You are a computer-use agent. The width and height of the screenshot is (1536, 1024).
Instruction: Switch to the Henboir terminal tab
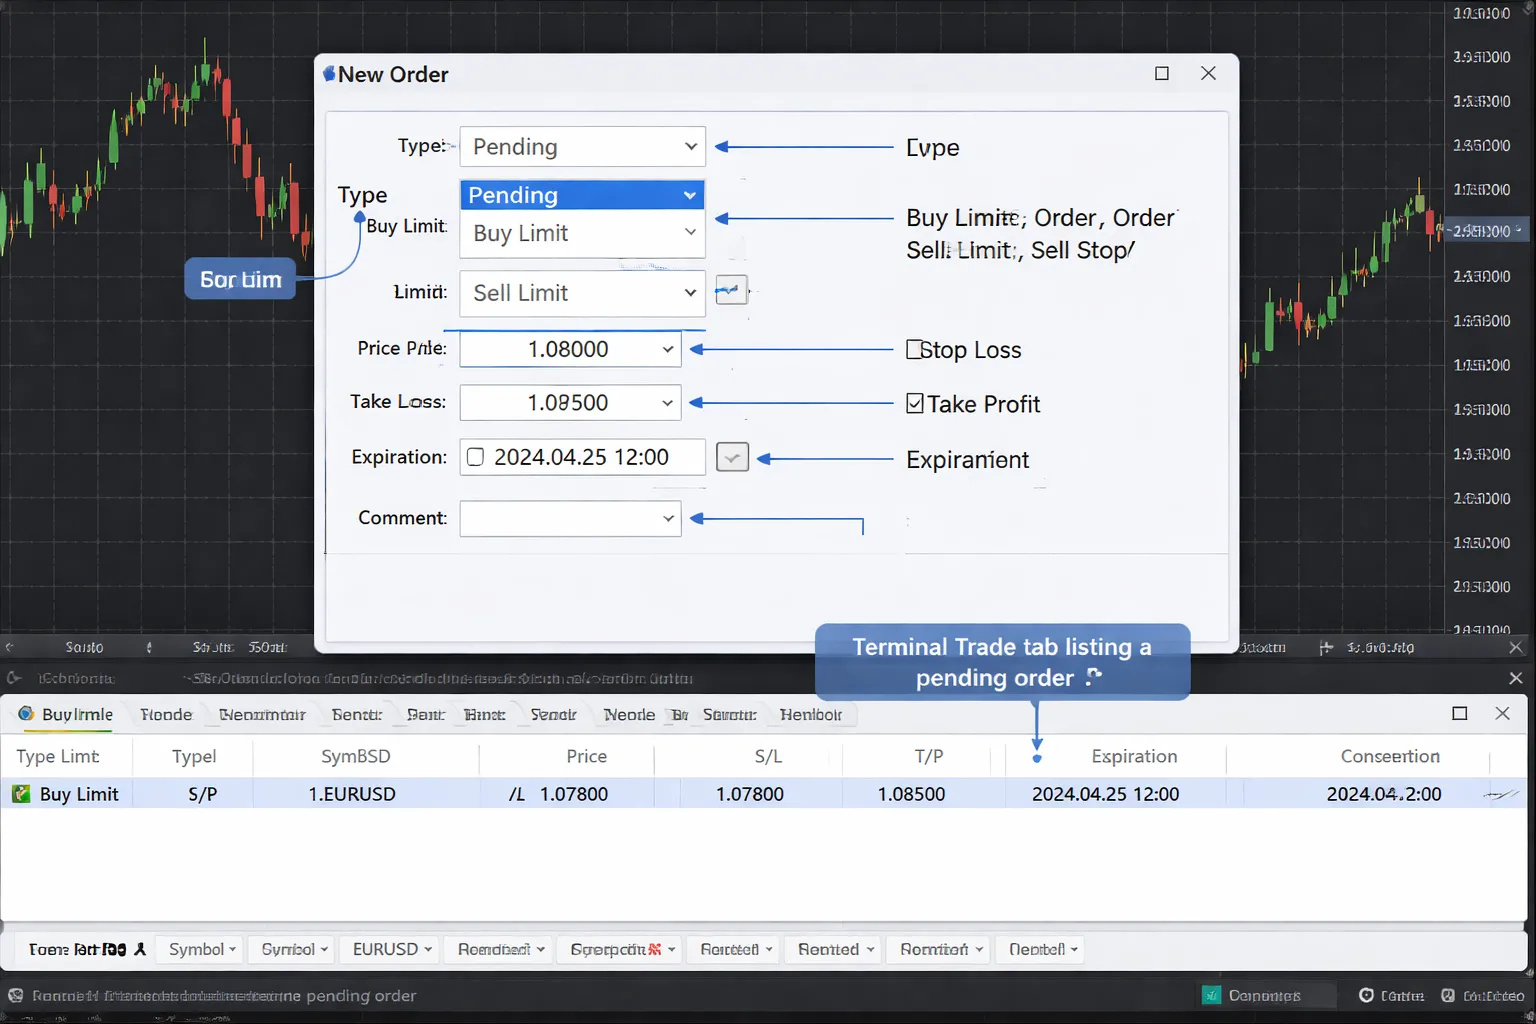tap(811, 714)
